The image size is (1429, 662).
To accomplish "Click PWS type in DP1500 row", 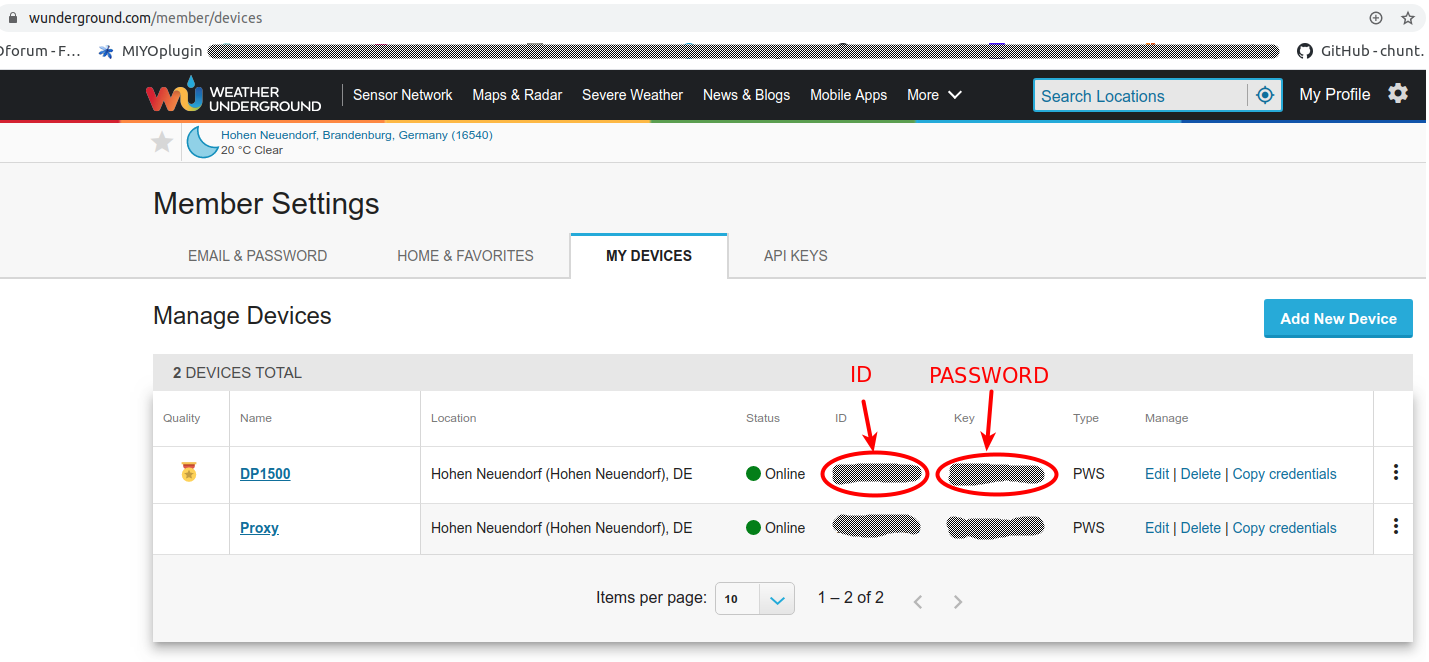I will tap(1089, 474).
